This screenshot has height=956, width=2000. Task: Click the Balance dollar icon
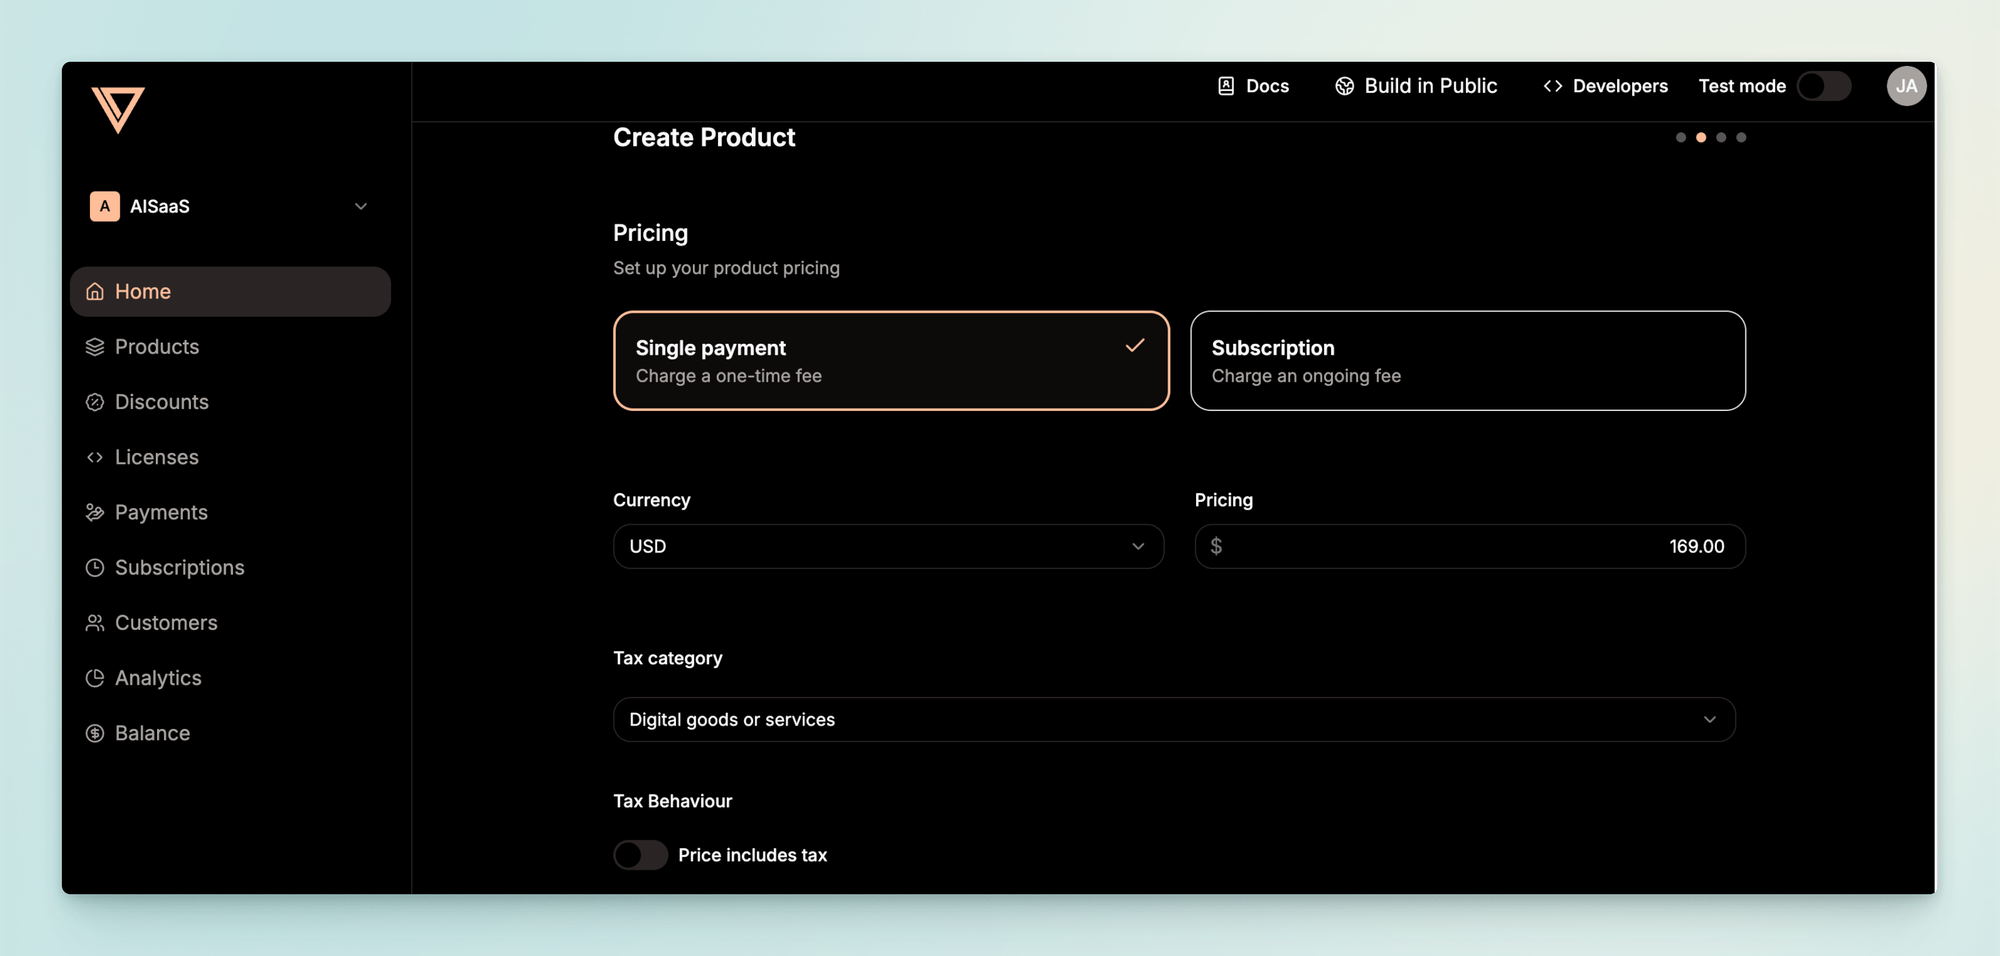(x=95, y=733)
